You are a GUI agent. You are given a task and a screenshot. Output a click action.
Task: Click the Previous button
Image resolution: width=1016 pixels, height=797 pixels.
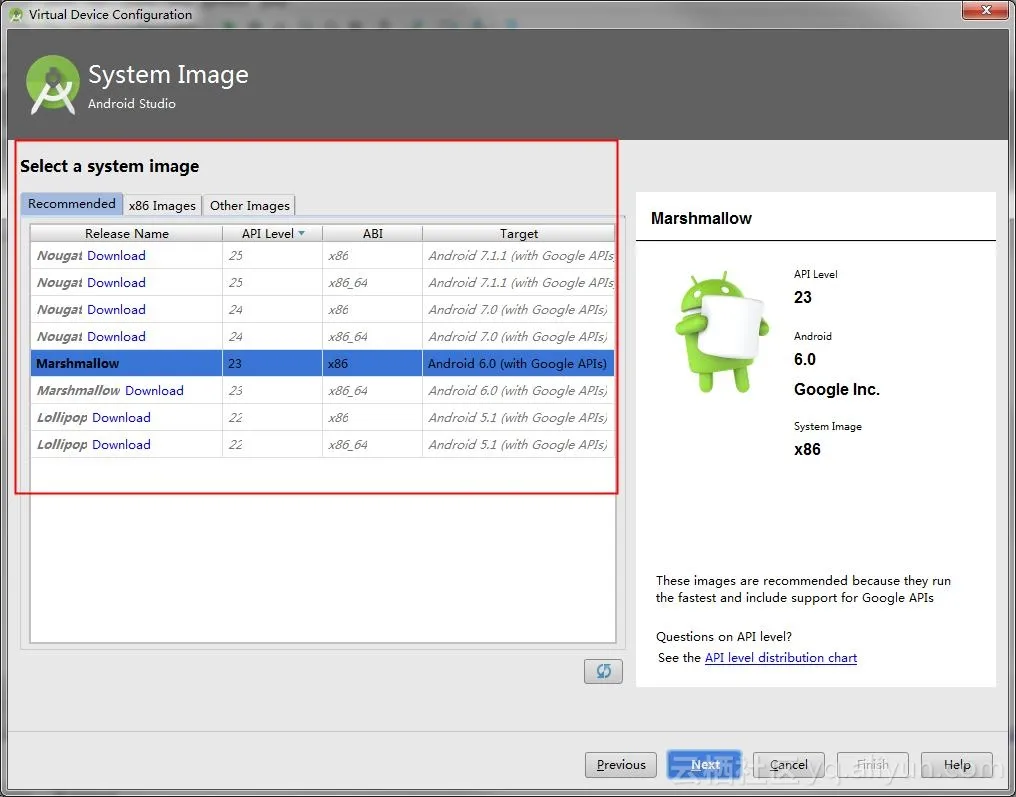(621, 765)
